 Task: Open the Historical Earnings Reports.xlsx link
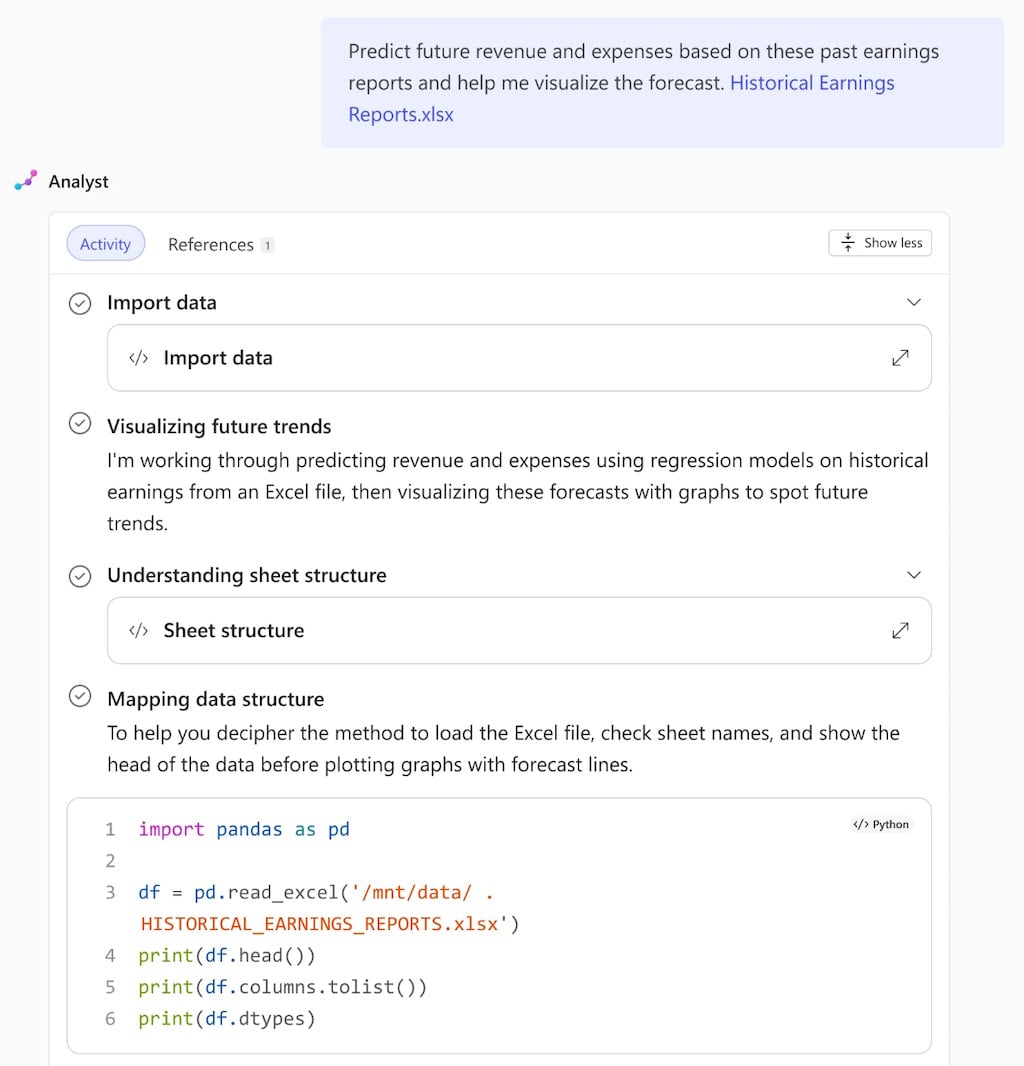point(812,83)
